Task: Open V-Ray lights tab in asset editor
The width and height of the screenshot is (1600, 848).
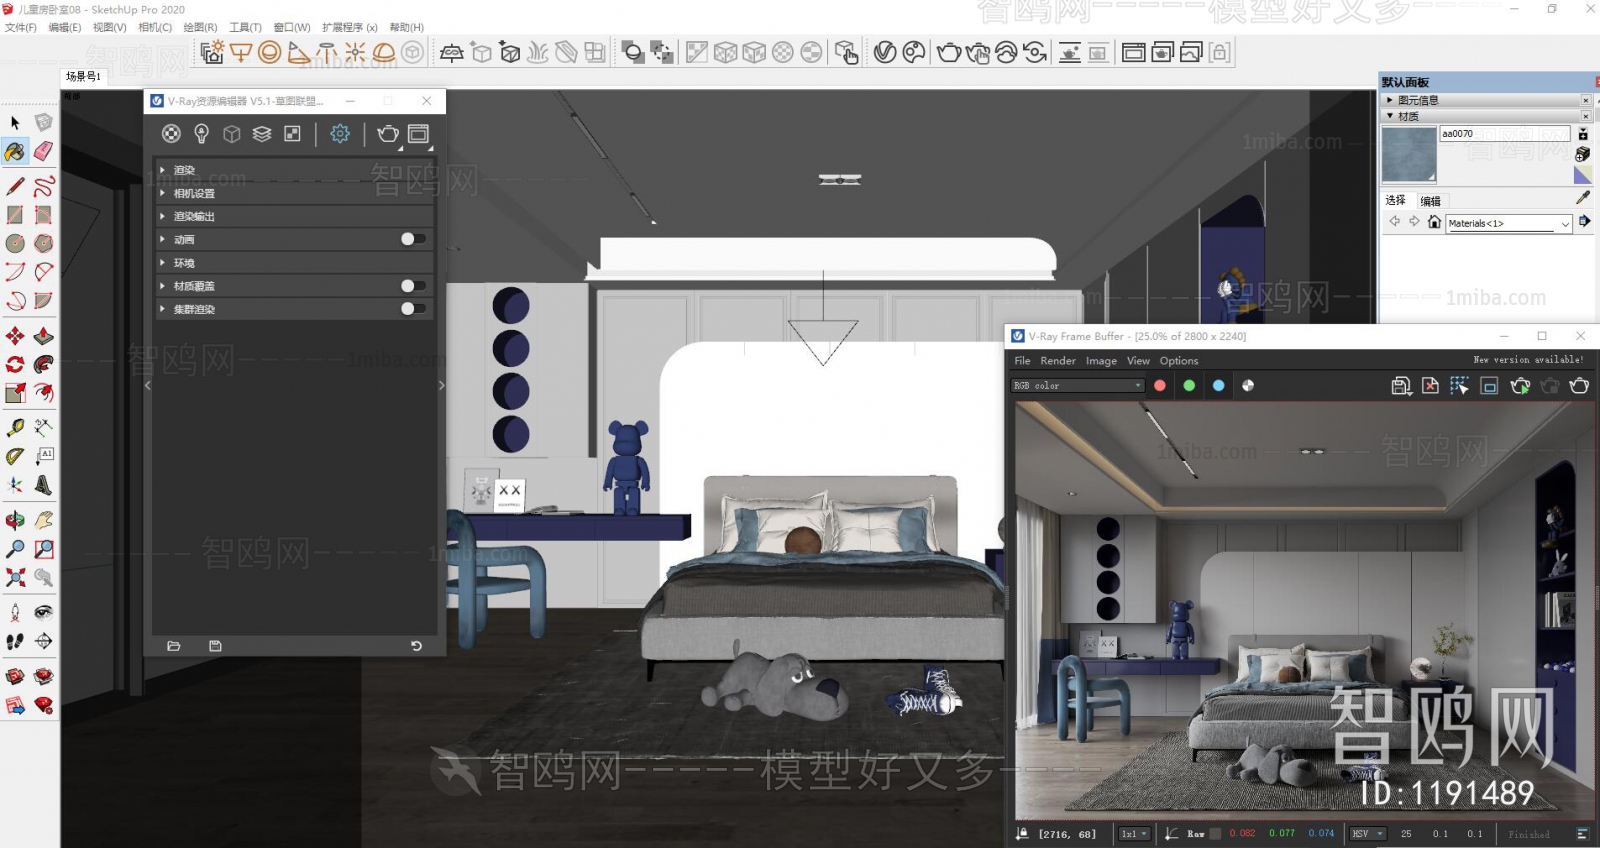Action: [x=201, y=134]
